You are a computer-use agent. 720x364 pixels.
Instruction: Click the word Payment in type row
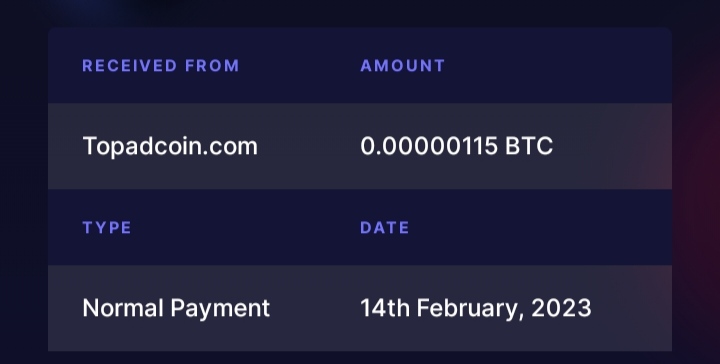[220, 308]
